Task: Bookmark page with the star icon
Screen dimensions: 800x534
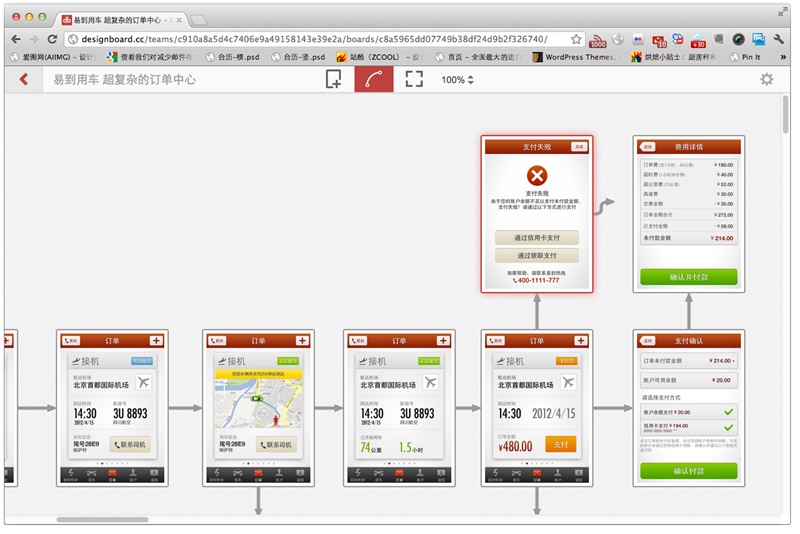Action: coord(576,39)
